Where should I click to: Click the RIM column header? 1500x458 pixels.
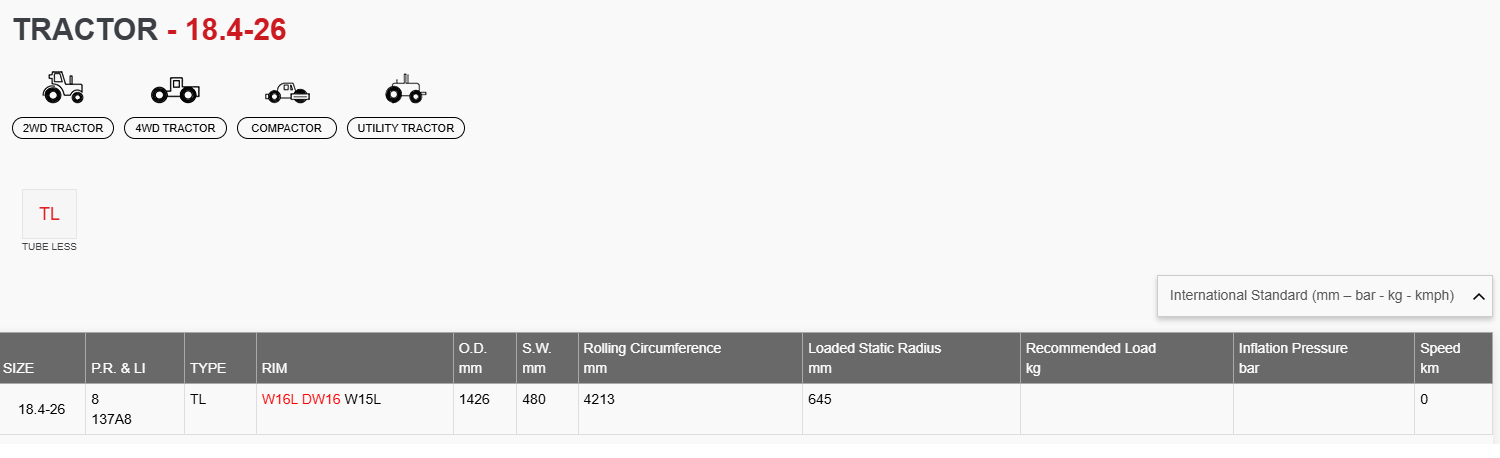(x=275, y=368)
